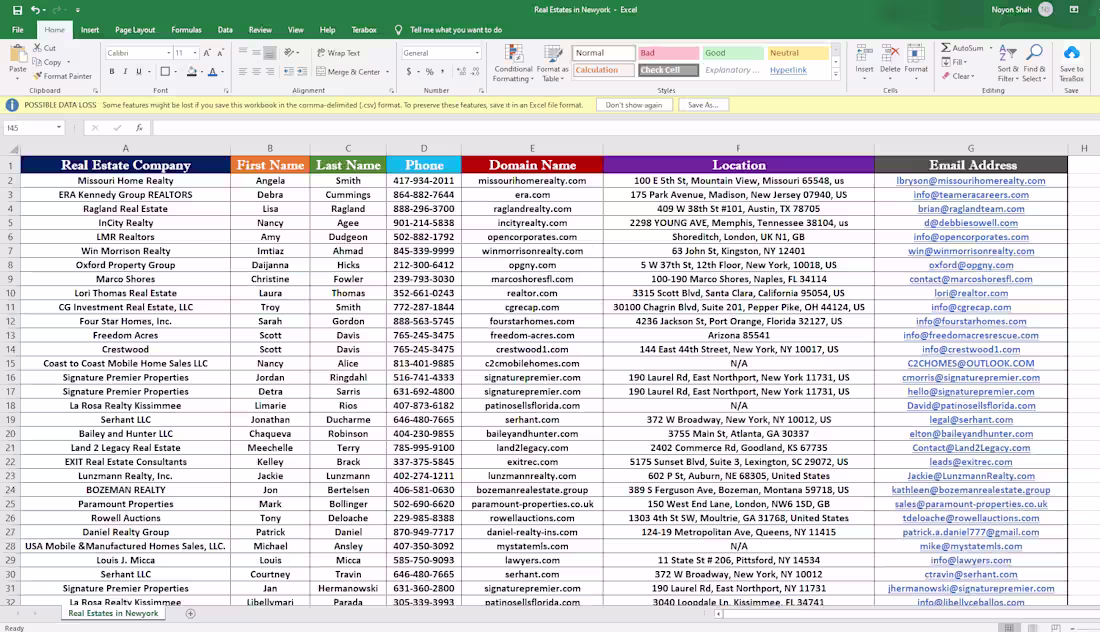Apply the Bad cell style

point(668,53)
